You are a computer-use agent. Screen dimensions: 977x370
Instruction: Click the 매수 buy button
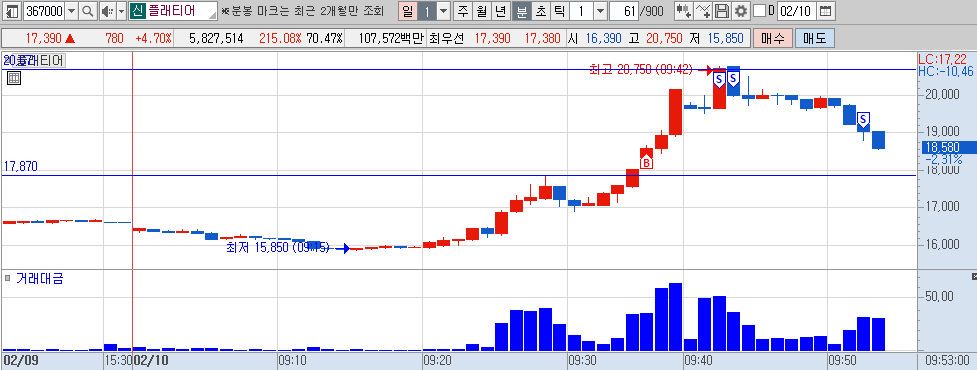click(x=773, y=38)
